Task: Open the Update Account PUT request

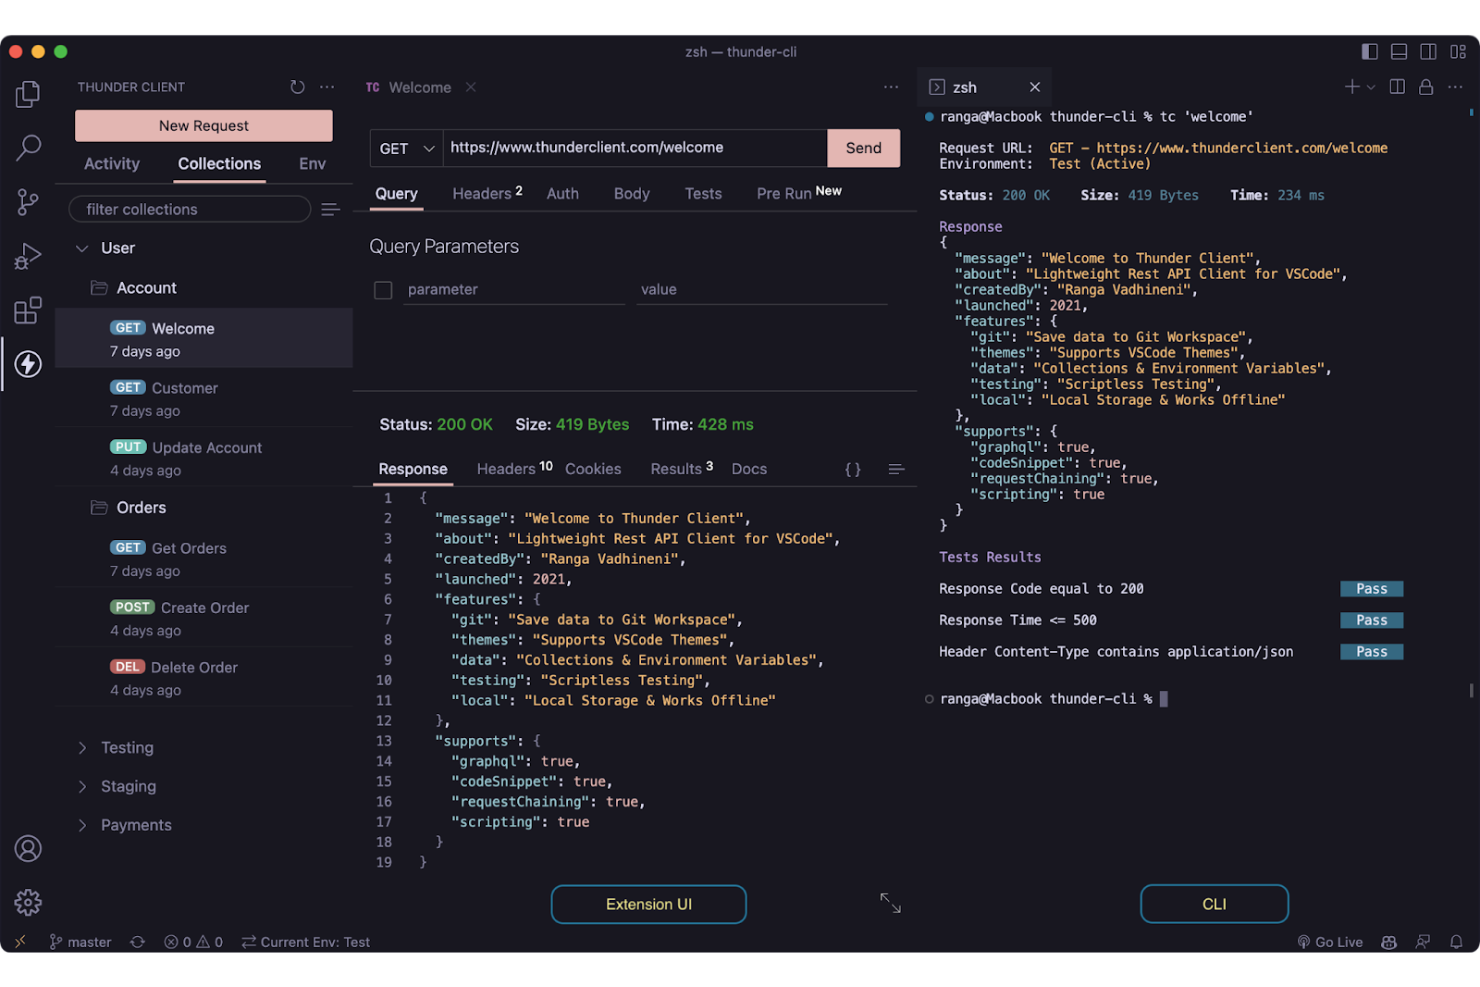Action: click(204, 458)
